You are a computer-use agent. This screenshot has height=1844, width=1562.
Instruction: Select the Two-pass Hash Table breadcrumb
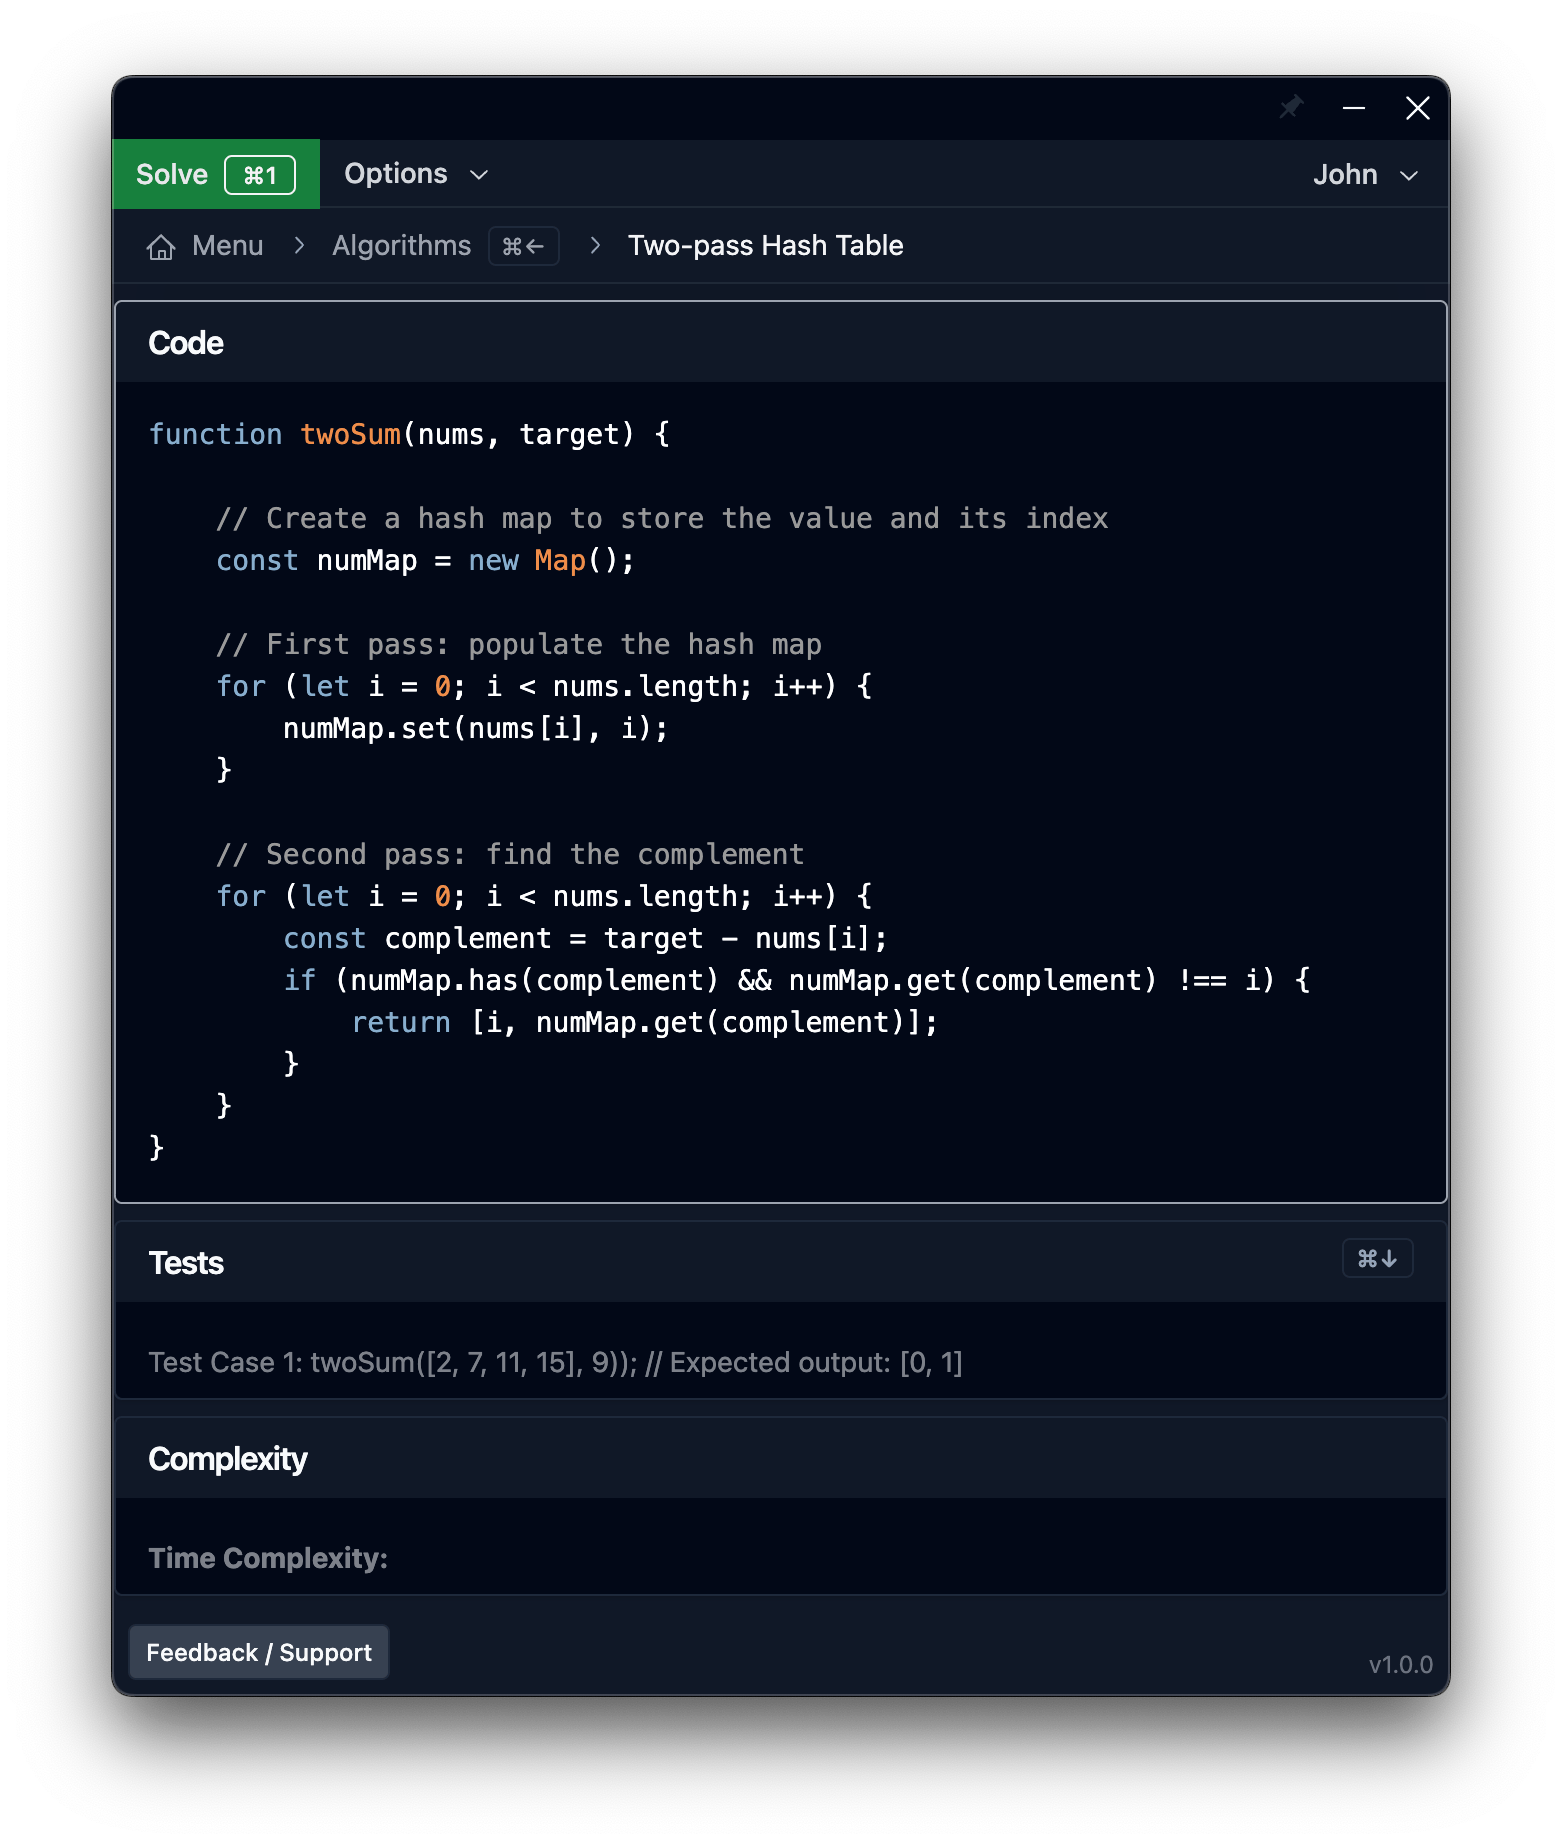pos(765,246)
